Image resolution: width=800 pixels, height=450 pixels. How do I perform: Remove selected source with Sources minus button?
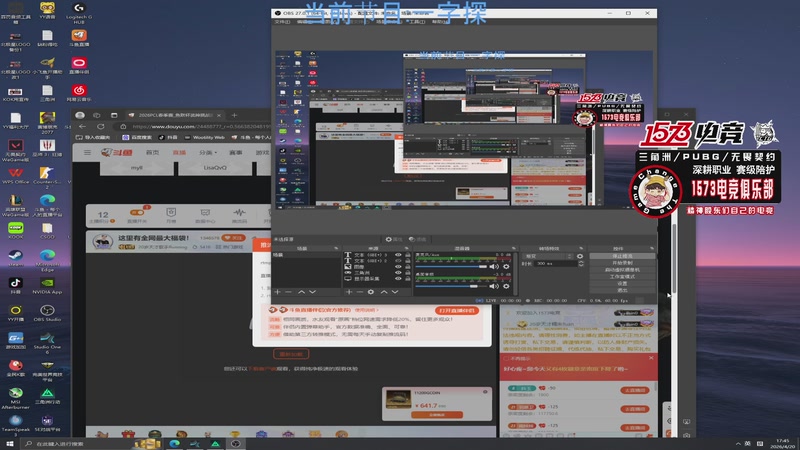click(360, 292)
